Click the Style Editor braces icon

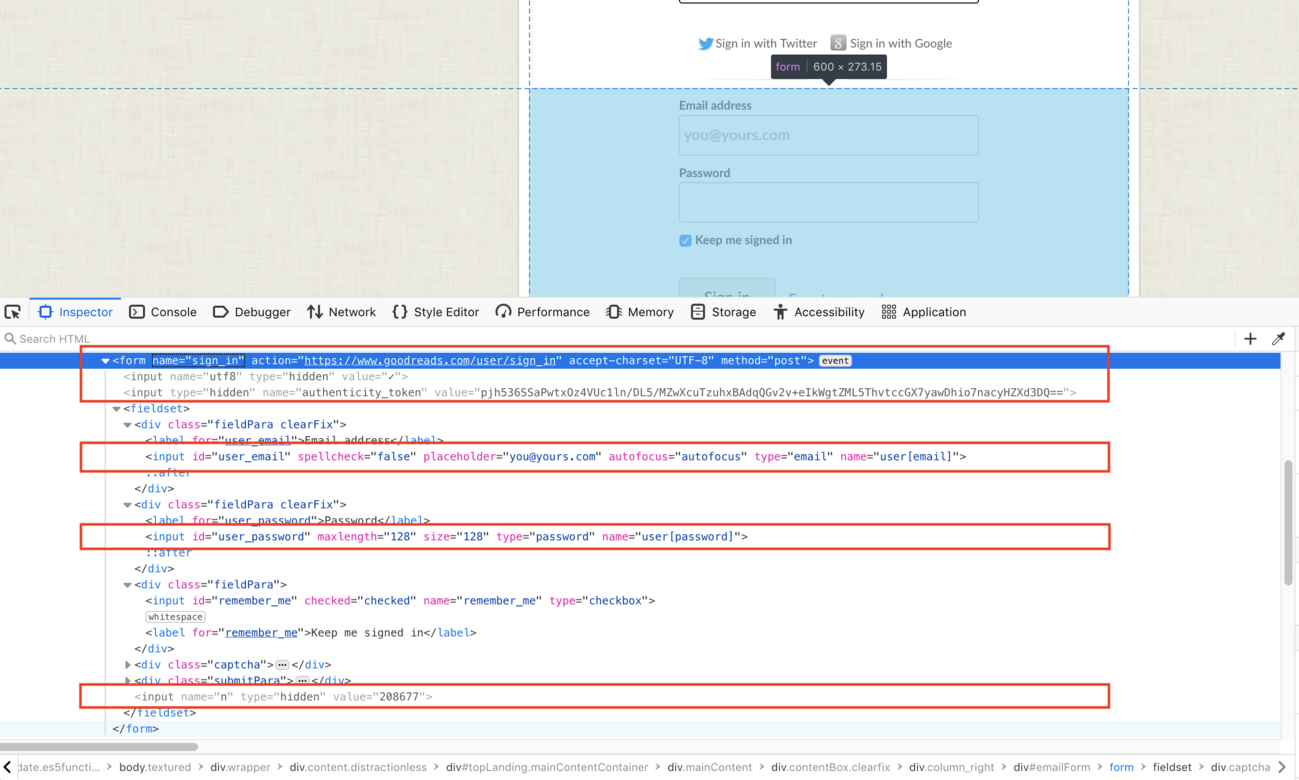(x=400, y=312)
